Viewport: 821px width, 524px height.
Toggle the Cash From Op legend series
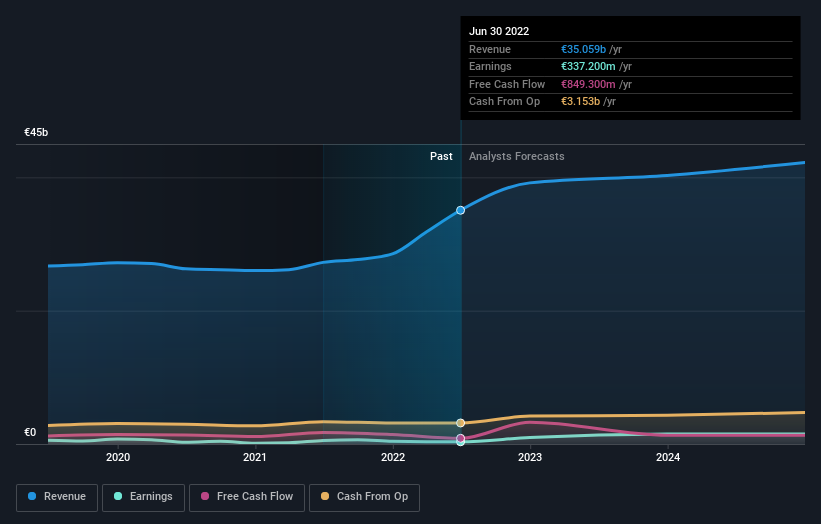[x=364, y=497]
